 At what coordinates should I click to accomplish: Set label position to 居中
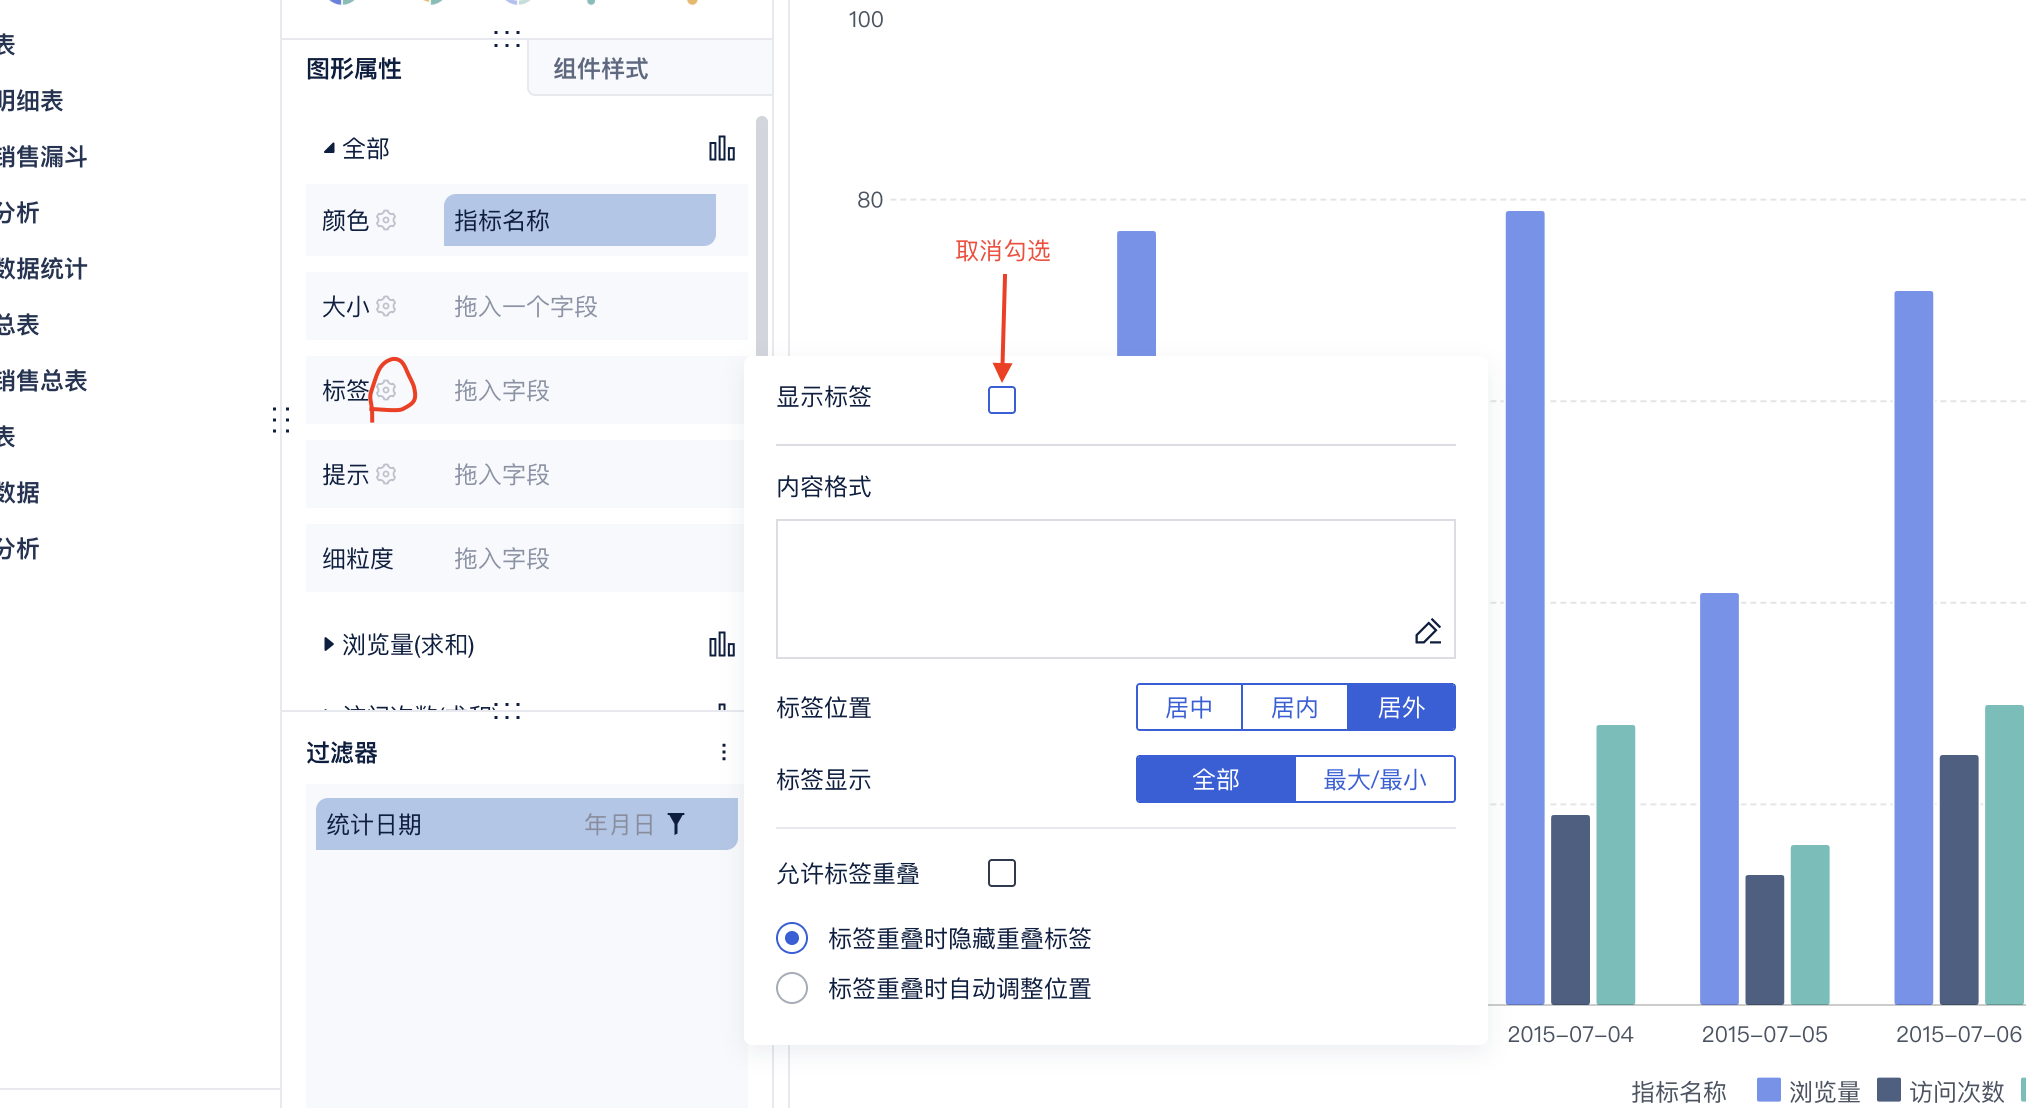tap(1189, 708)
